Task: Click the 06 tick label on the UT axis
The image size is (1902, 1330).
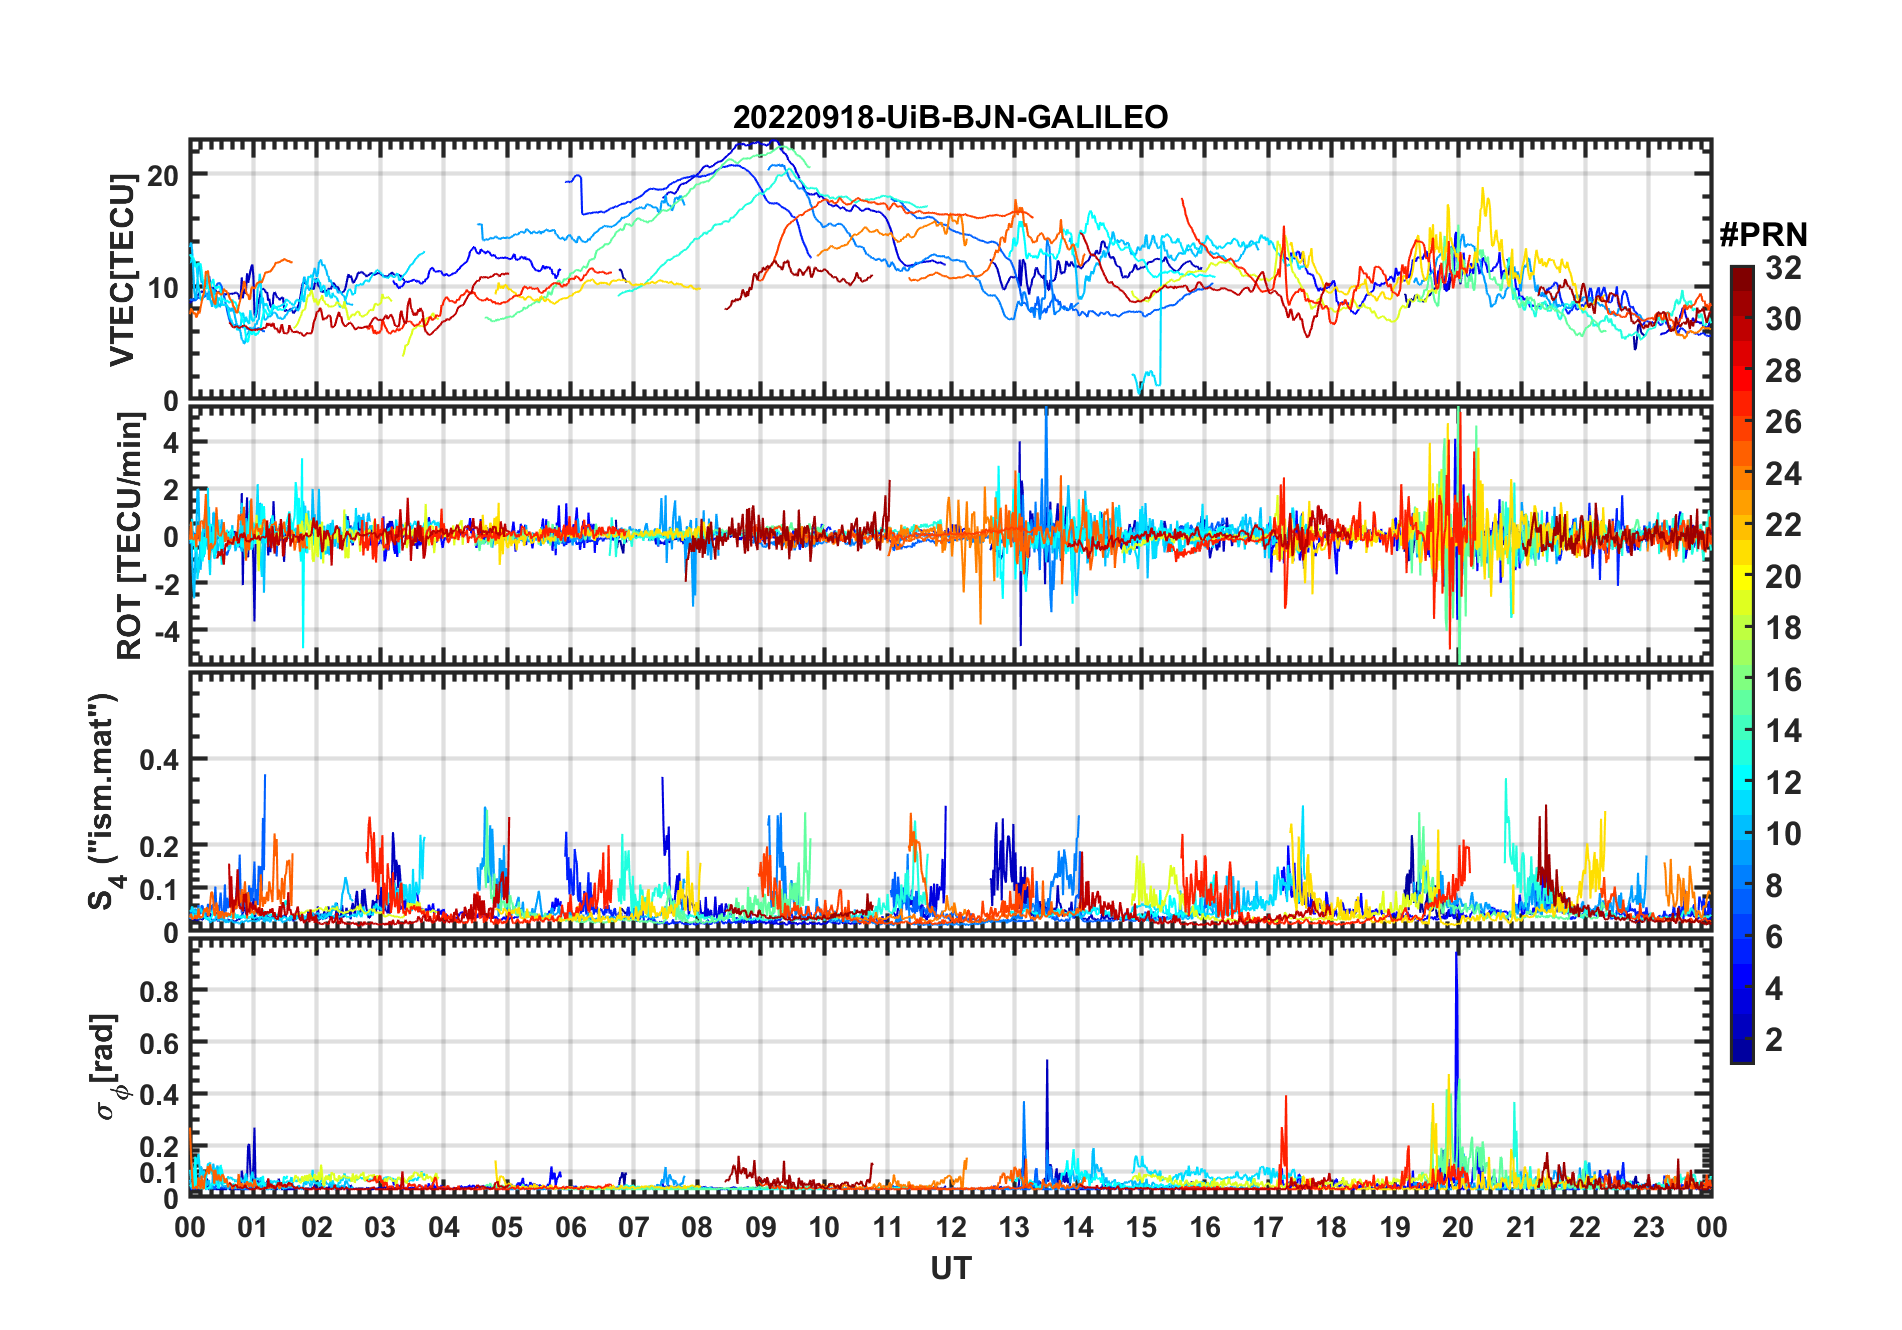Action: (x=570, y=1228)
